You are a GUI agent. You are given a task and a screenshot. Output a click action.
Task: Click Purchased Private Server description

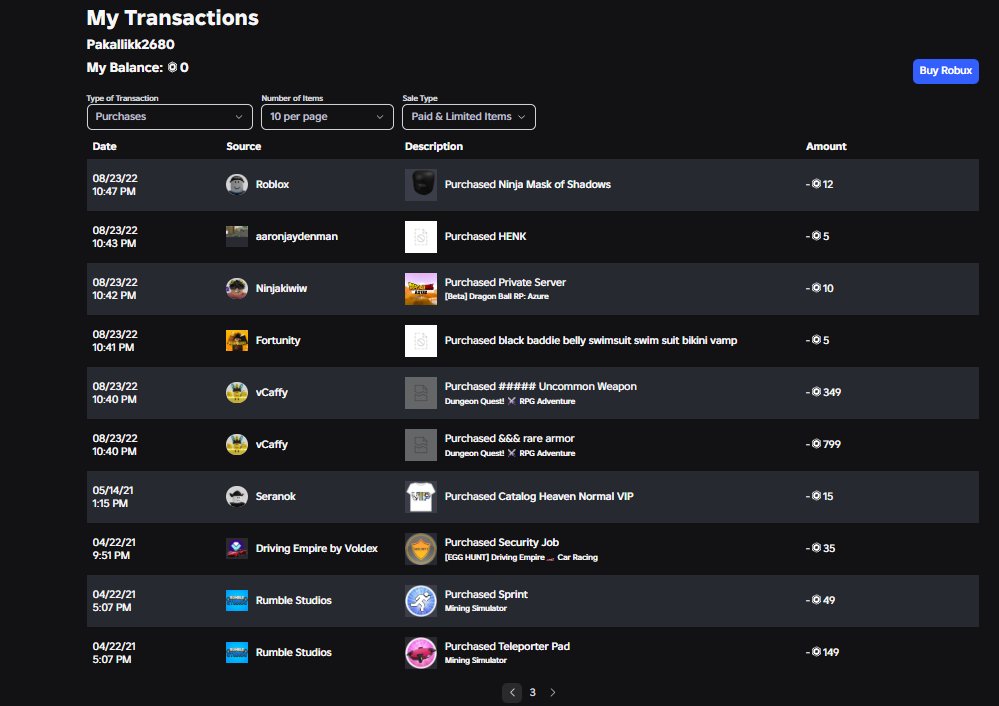pyautogui.click(x=505, y=282)
